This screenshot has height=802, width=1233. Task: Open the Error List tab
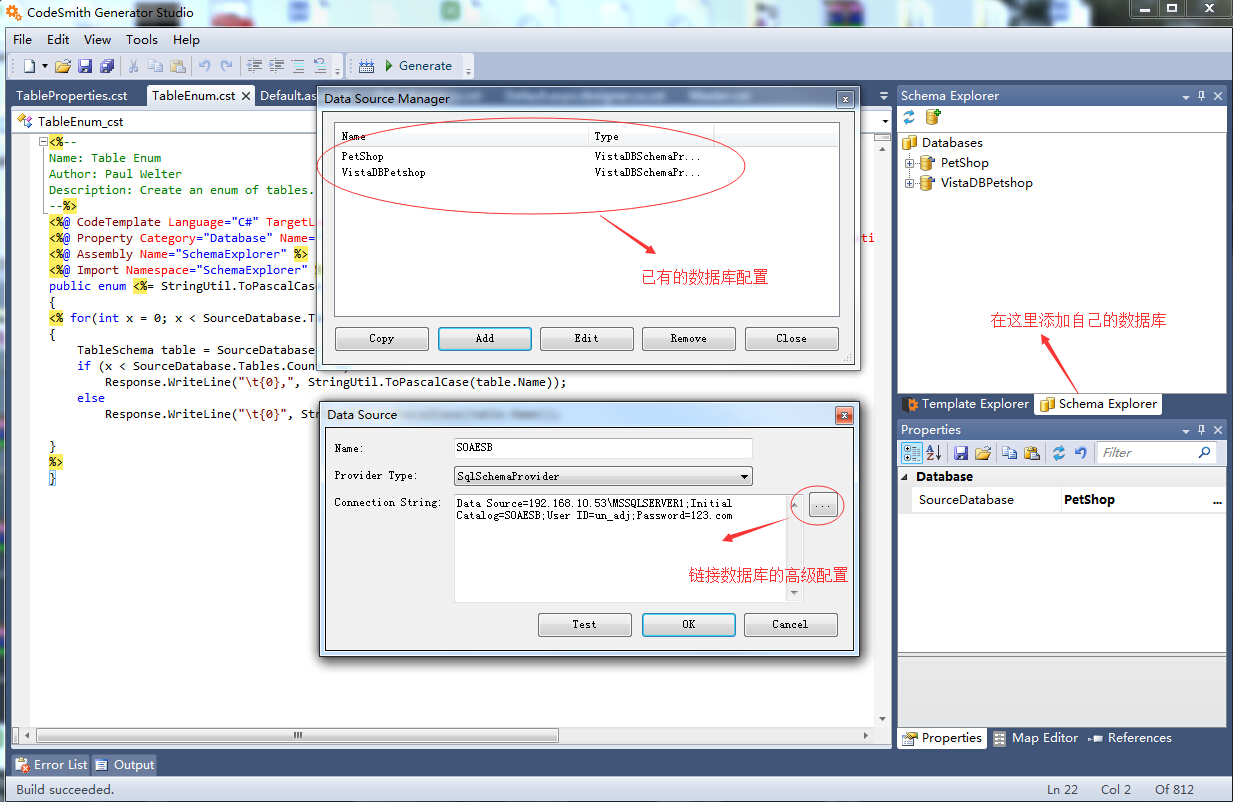(52, 765)
